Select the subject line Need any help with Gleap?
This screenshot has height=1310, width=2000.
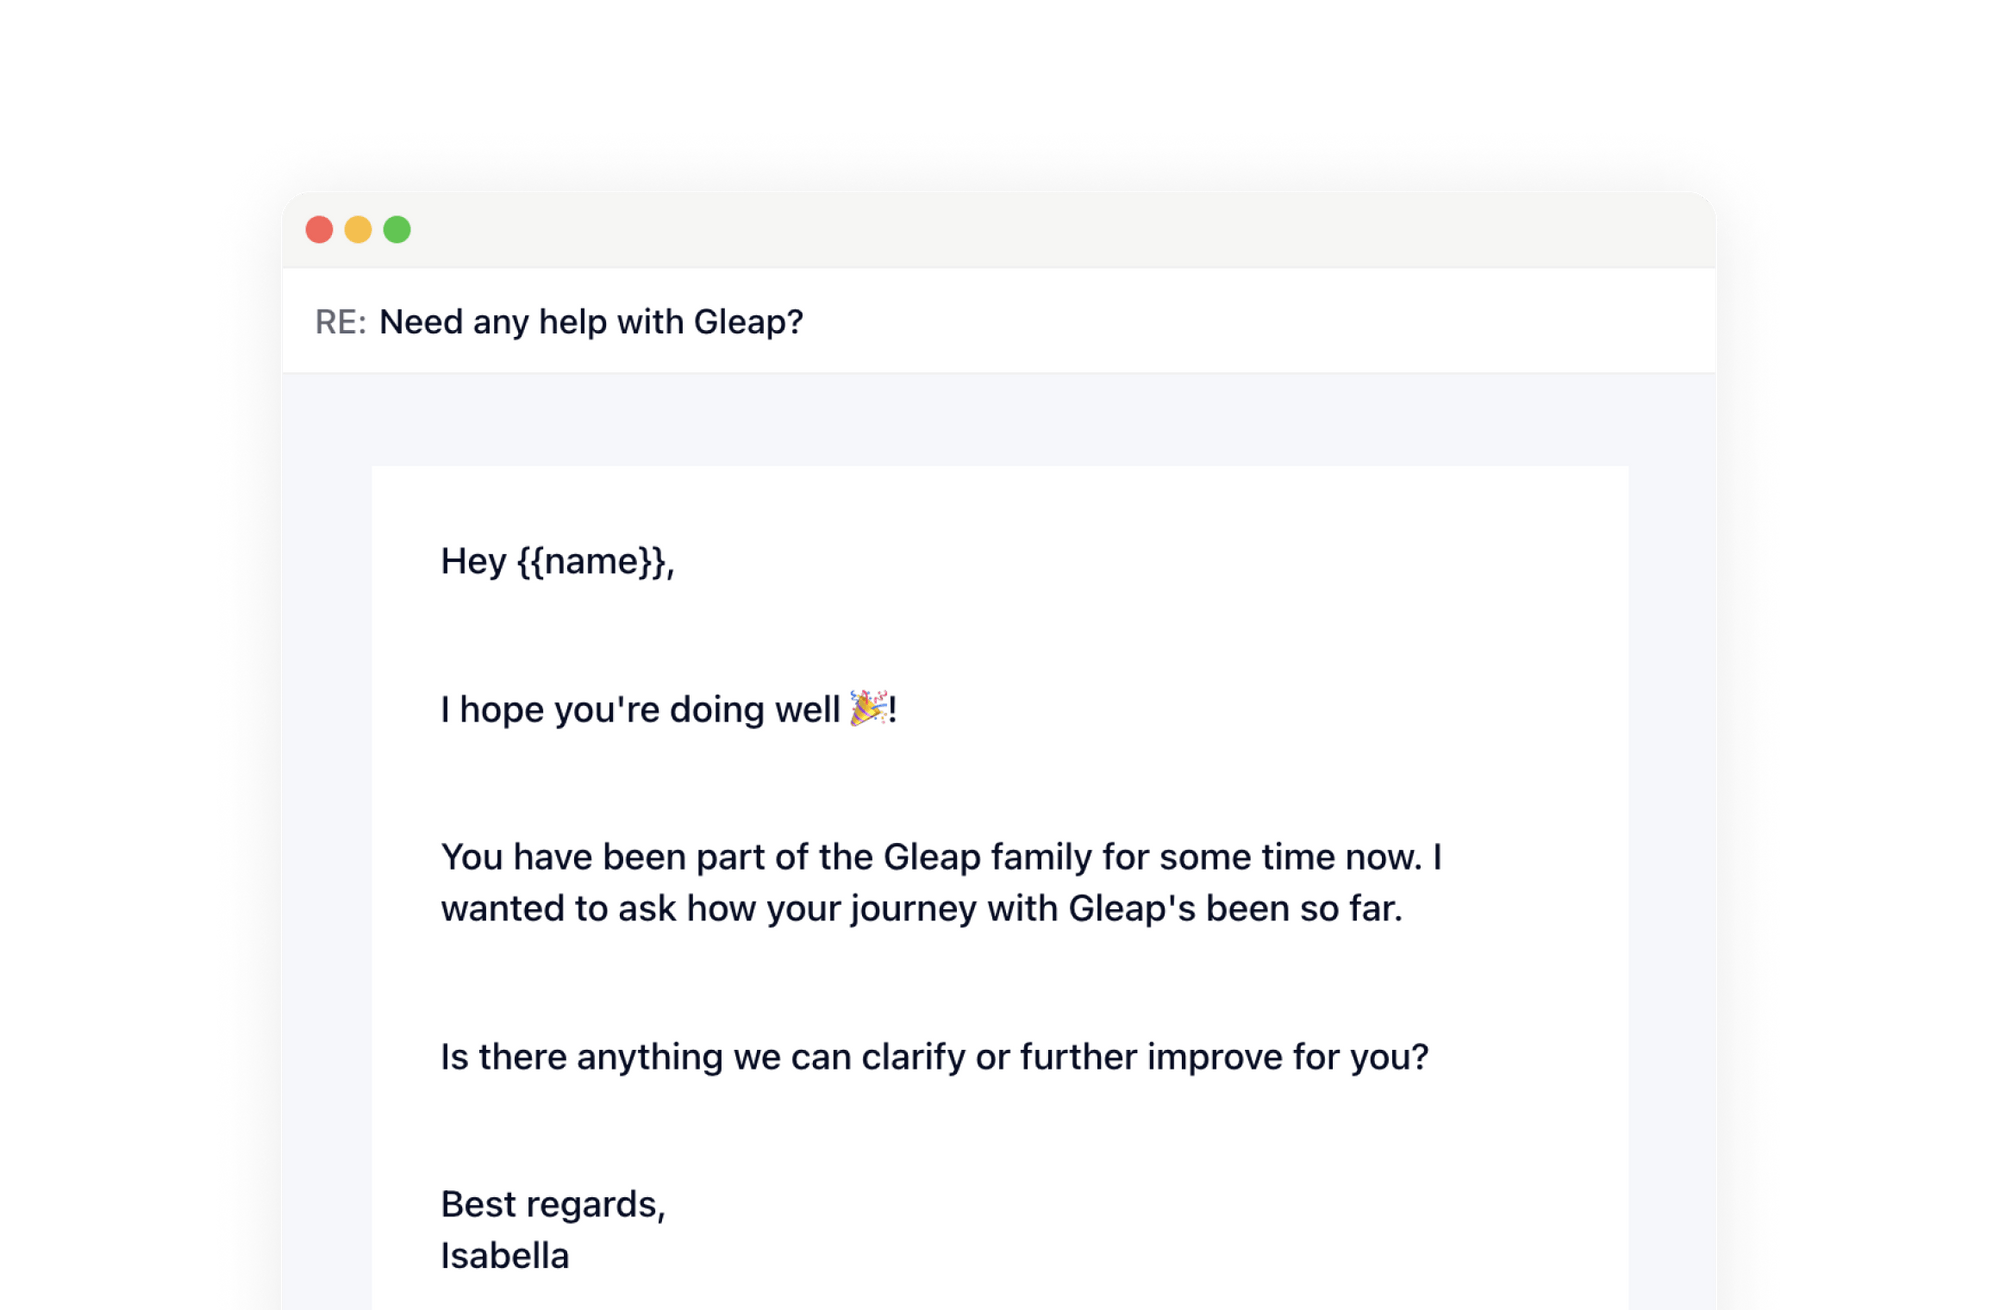click(592, 321)
